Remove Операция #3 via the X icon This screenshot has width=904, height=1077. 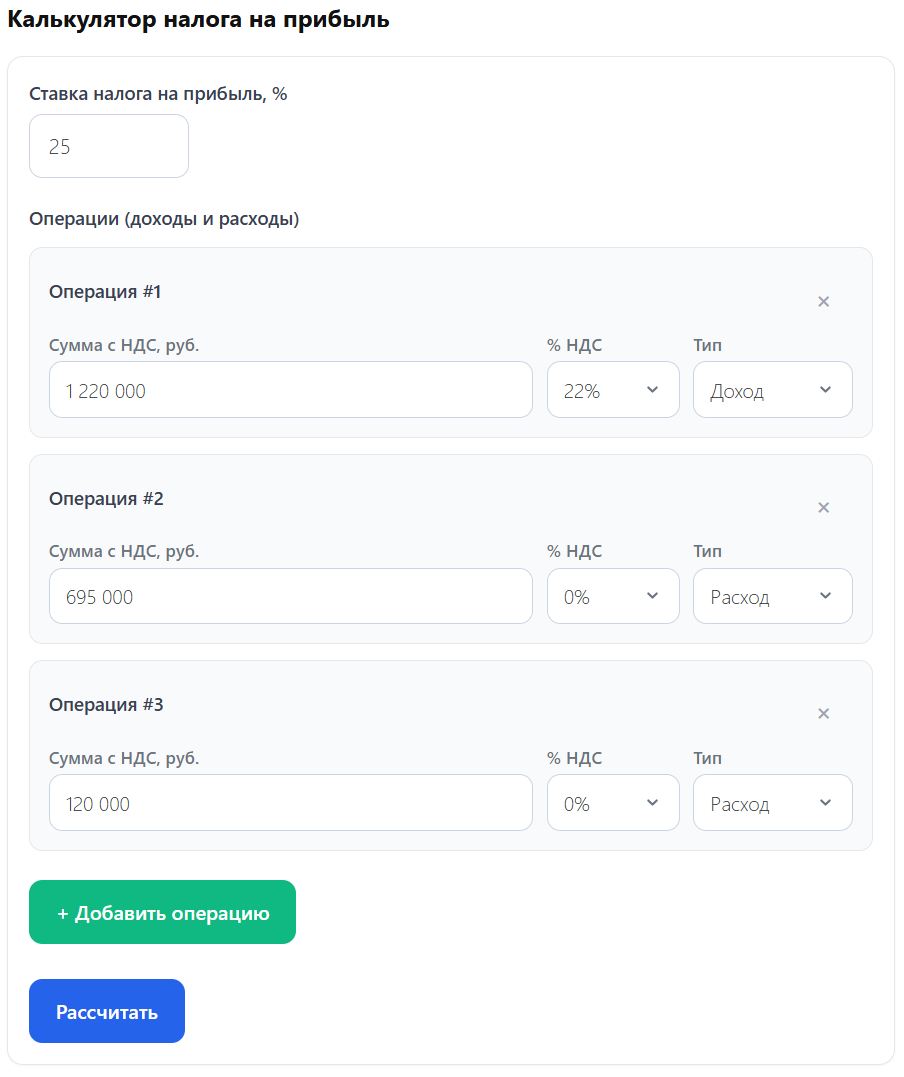tap(823, 714)
